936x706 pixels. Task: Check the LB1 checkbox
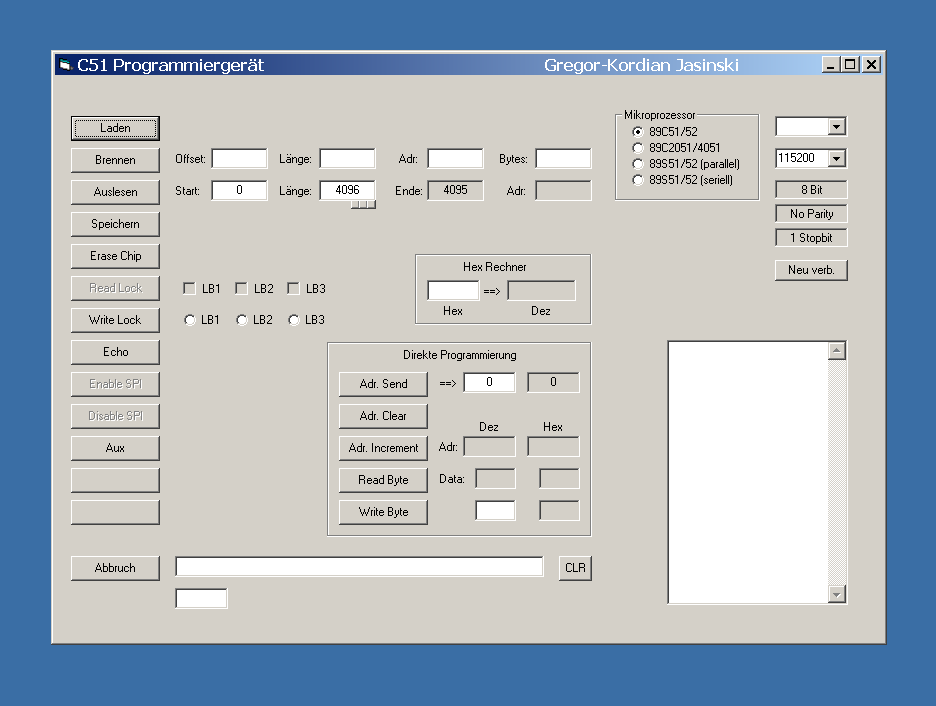coord(189,289)
